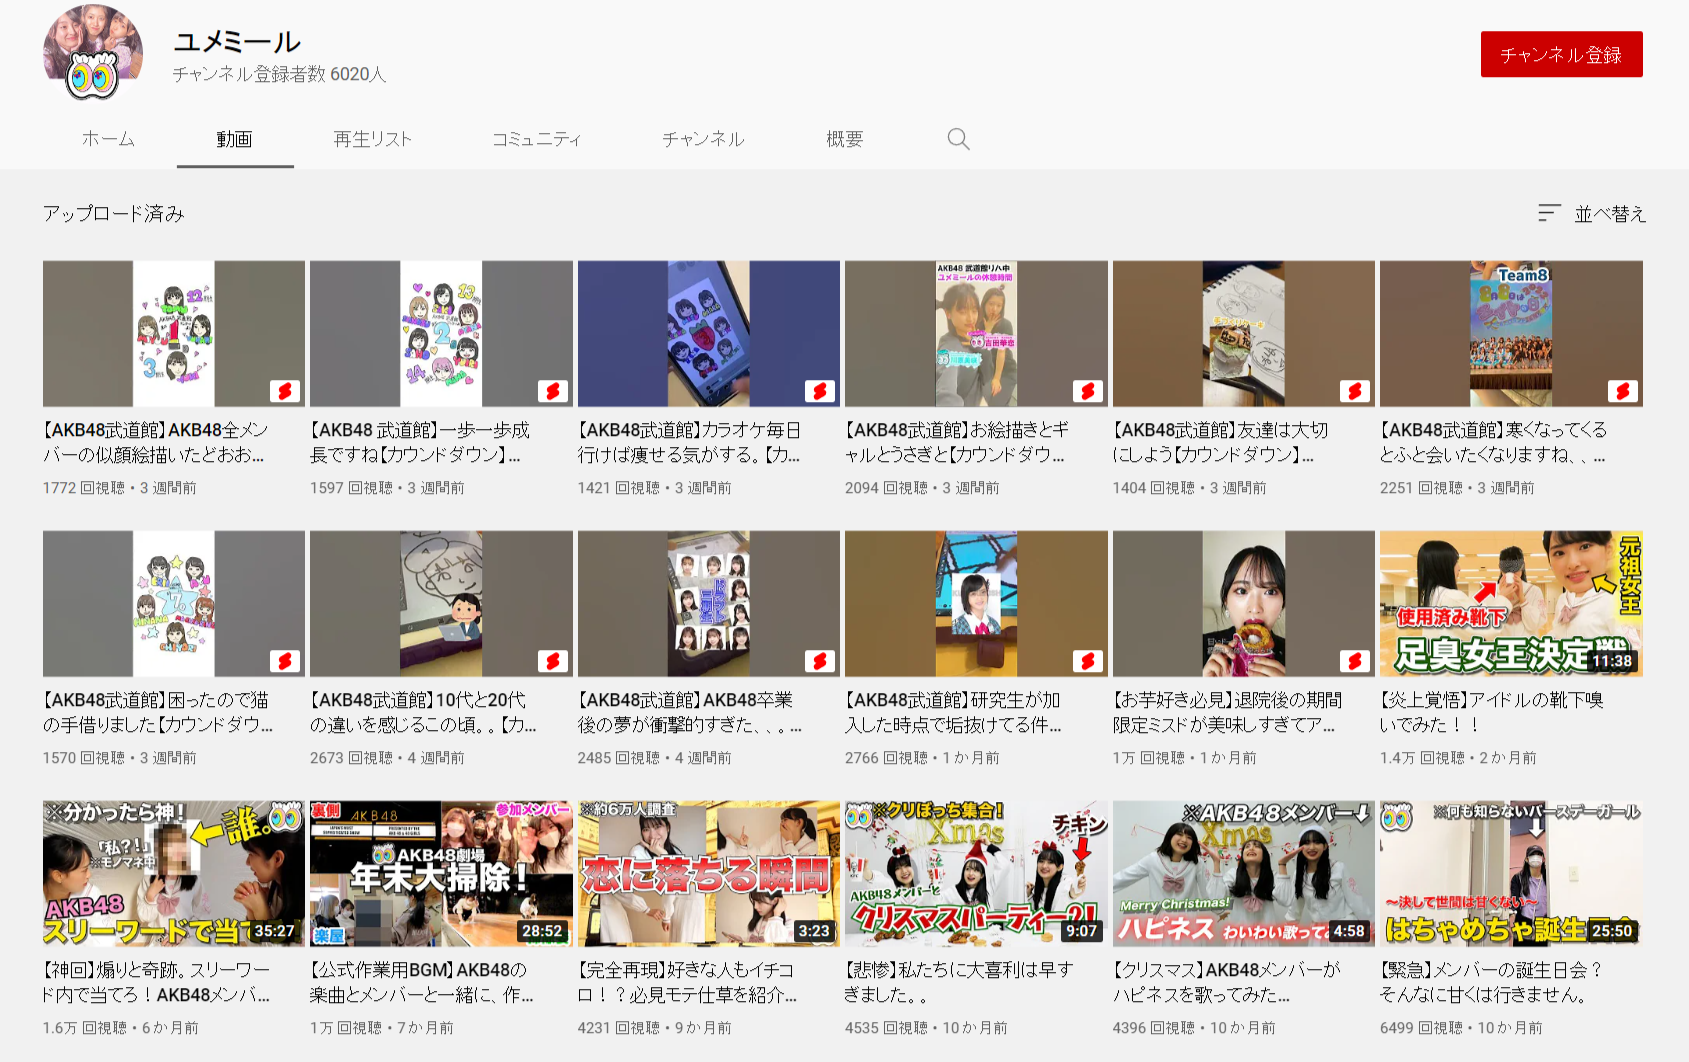
Task: Open thumbnail of 友達は大切にしよう video
Action: [1244, 334]
